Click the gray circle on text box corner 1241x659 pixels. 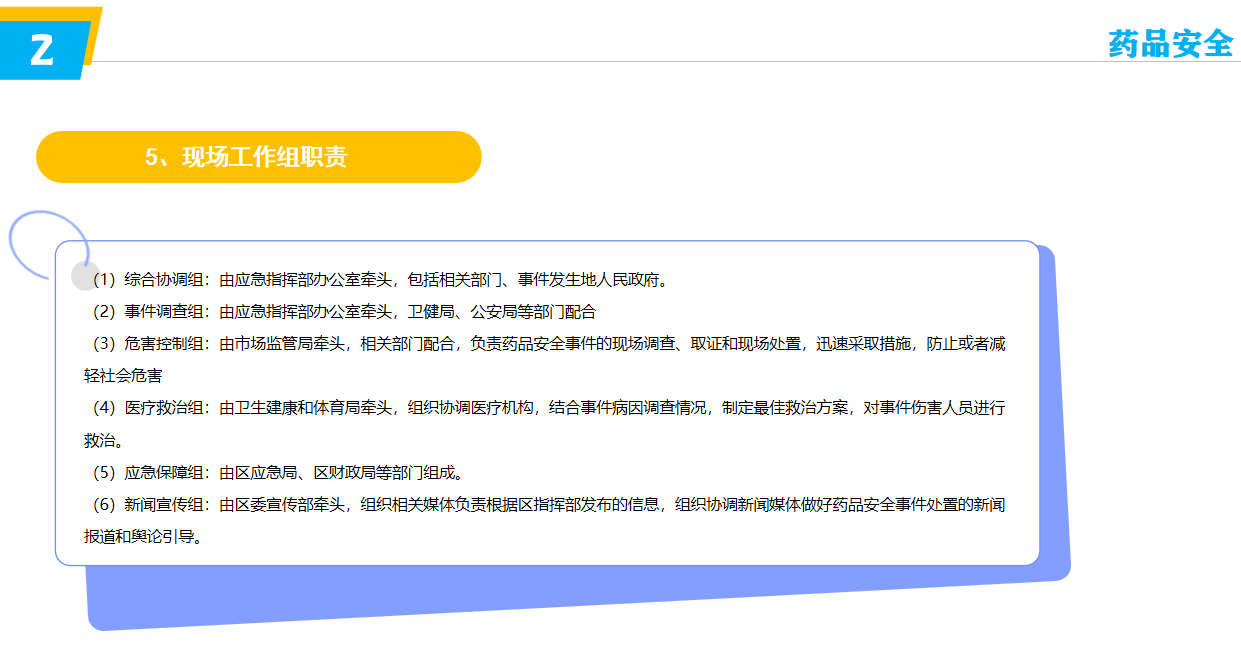pos(84,276)
